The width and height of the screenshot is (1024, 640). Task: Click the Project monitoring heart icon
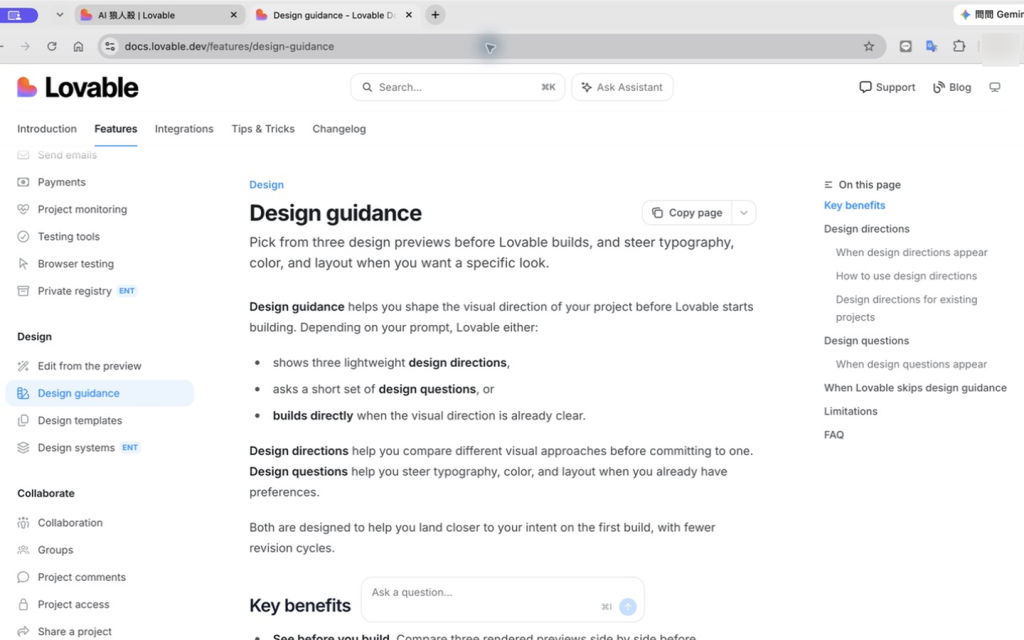[24, 210]
